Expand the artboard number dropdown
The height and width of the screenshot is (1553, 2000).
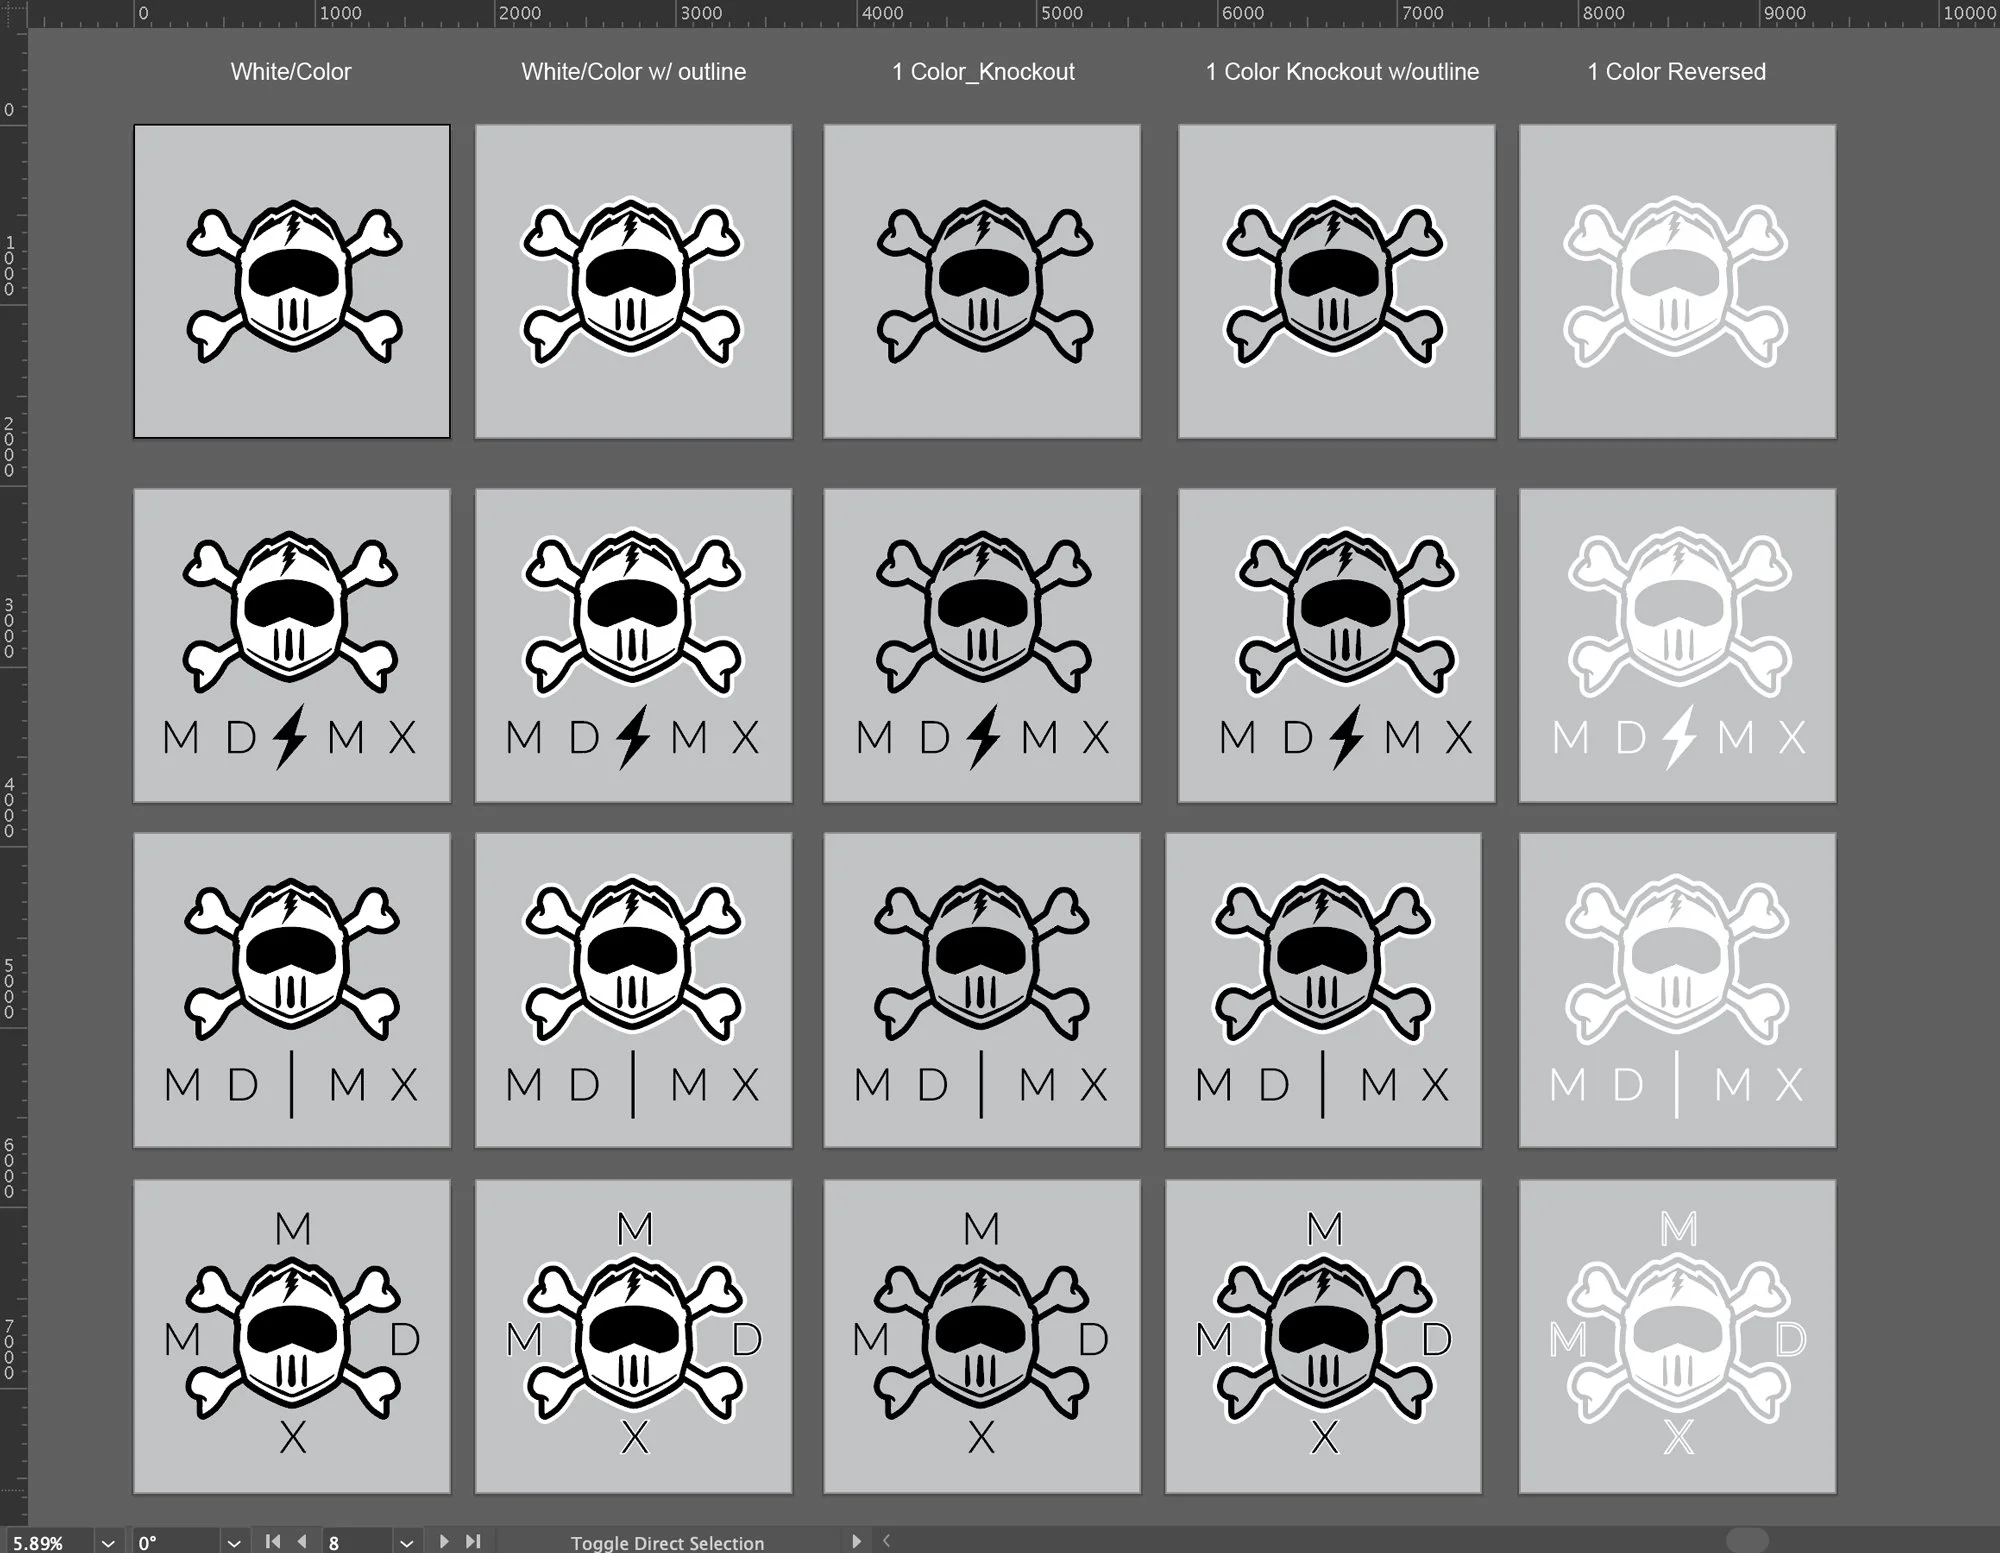click(x=406, y=1543)
